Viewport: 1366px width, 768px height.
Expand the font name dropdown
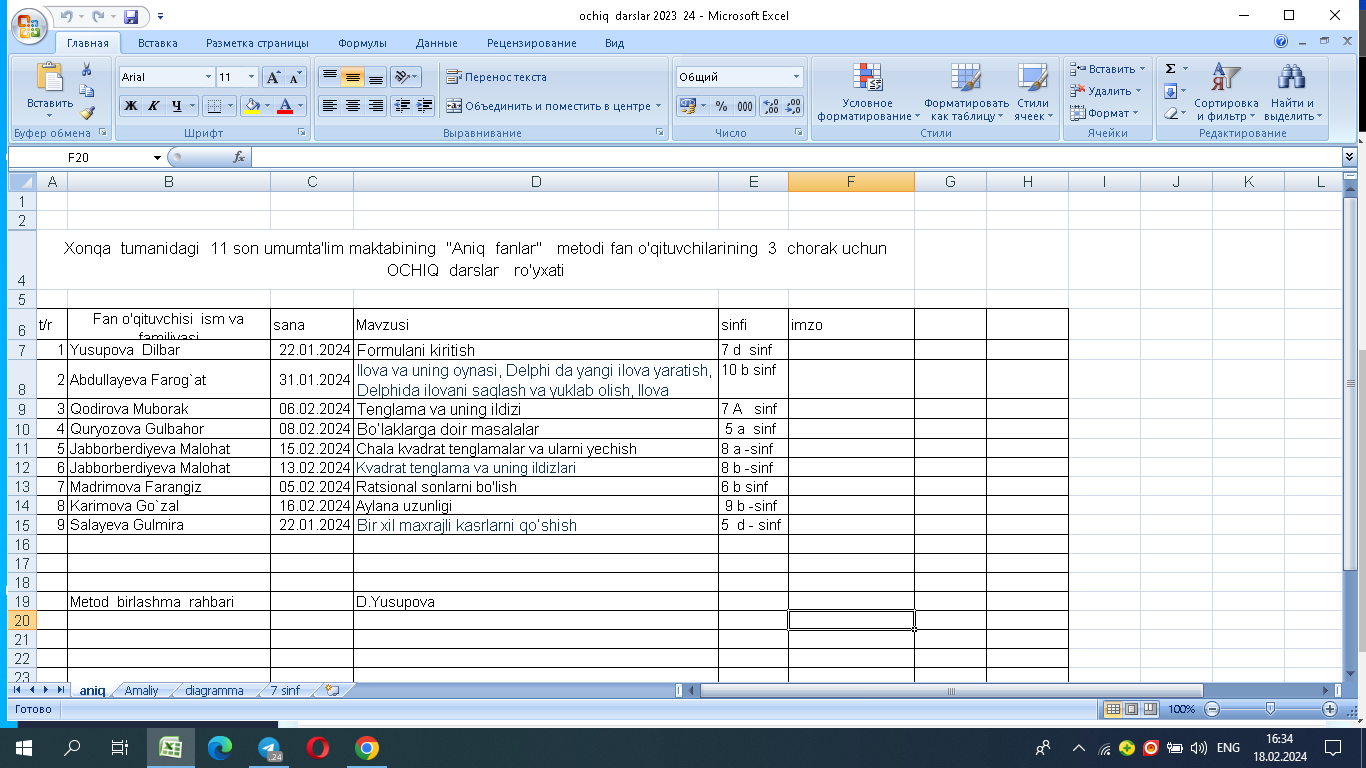[208, 77]
